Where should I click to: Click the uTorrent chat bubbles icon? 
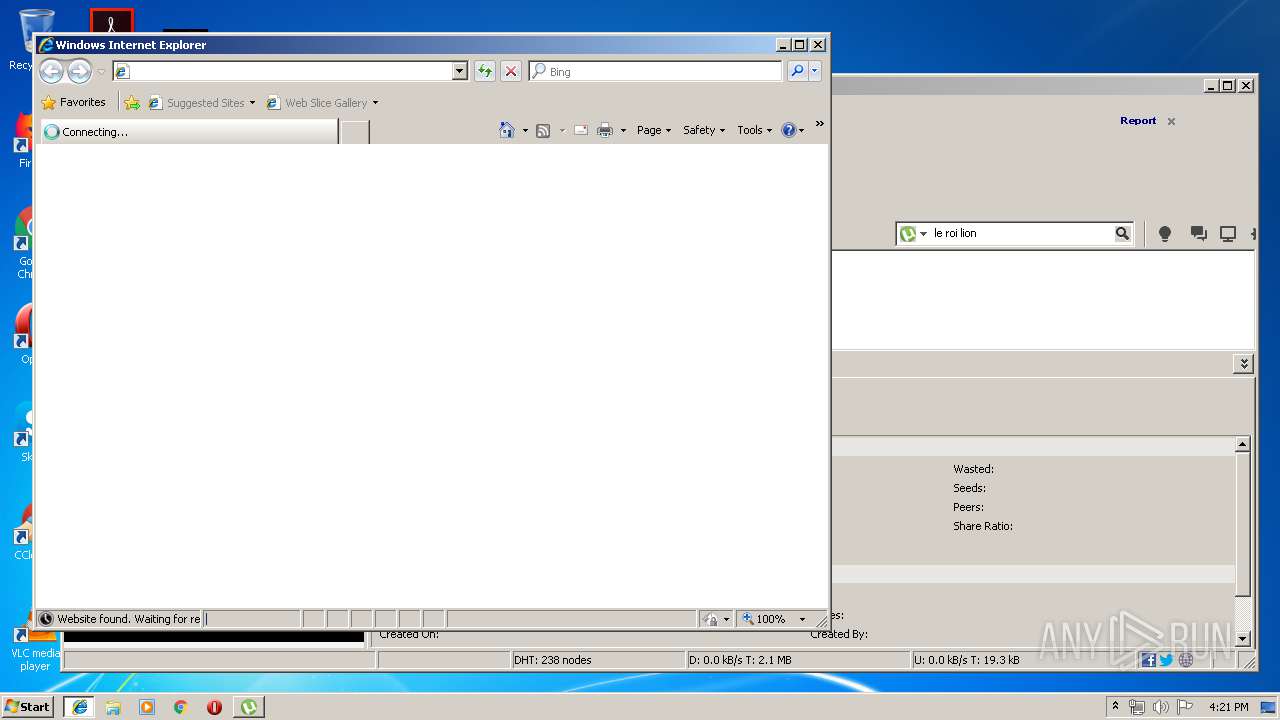point(1198,233)
